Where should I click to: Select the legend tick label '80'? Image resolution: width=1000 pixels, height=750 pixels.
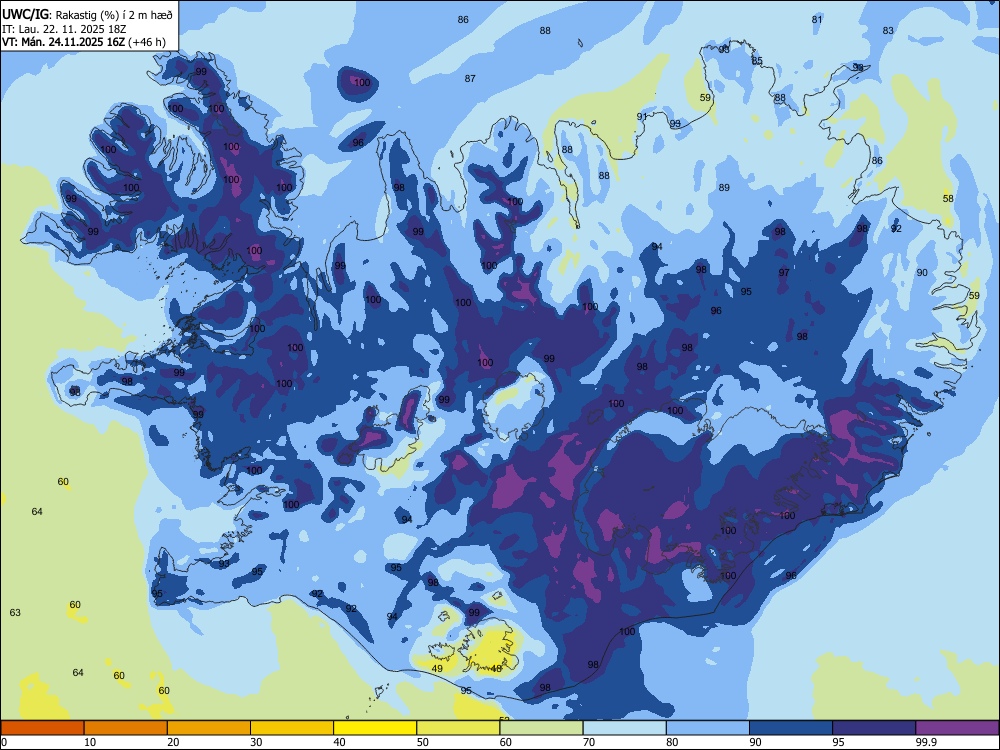(x=672, y=742)
